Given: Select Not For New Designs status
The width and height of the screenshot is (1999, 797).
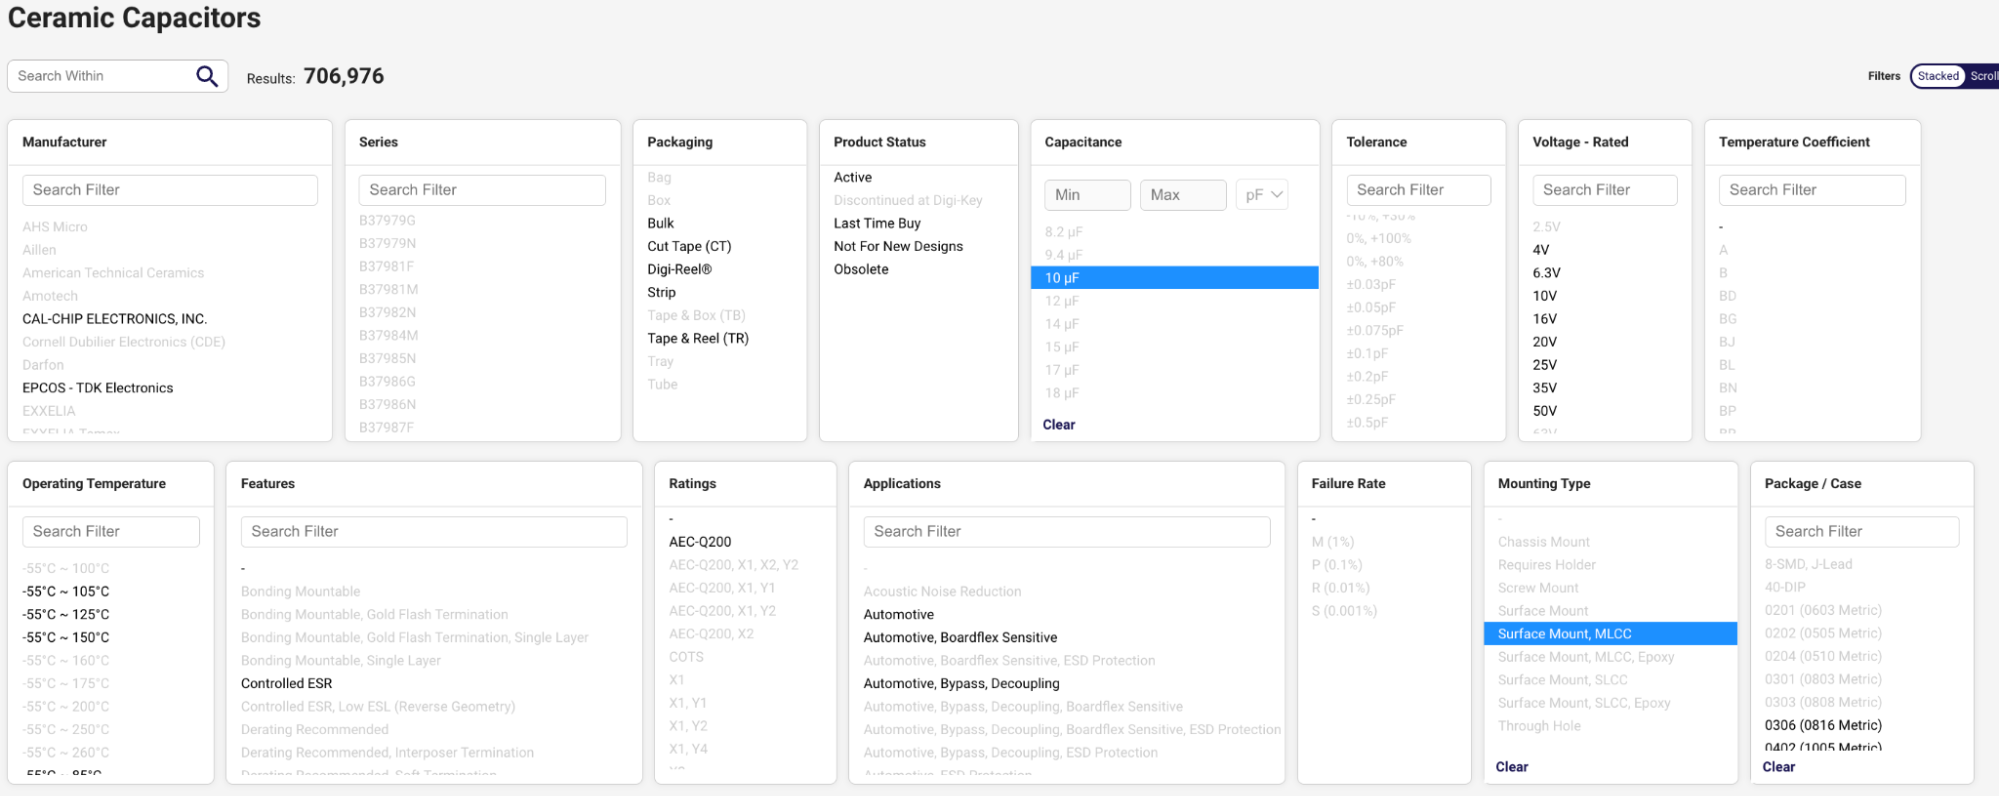Looking at the screenshot, I should point(898,246).
